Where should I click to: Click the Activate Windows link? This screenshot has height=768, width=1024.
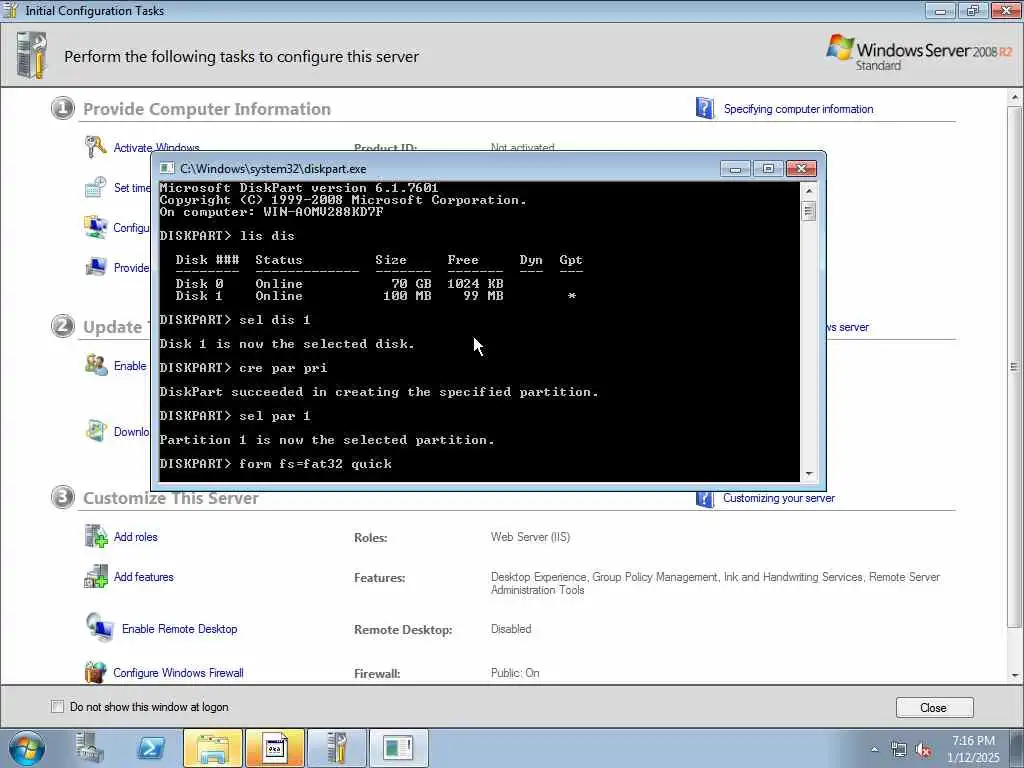coord(156,148)
